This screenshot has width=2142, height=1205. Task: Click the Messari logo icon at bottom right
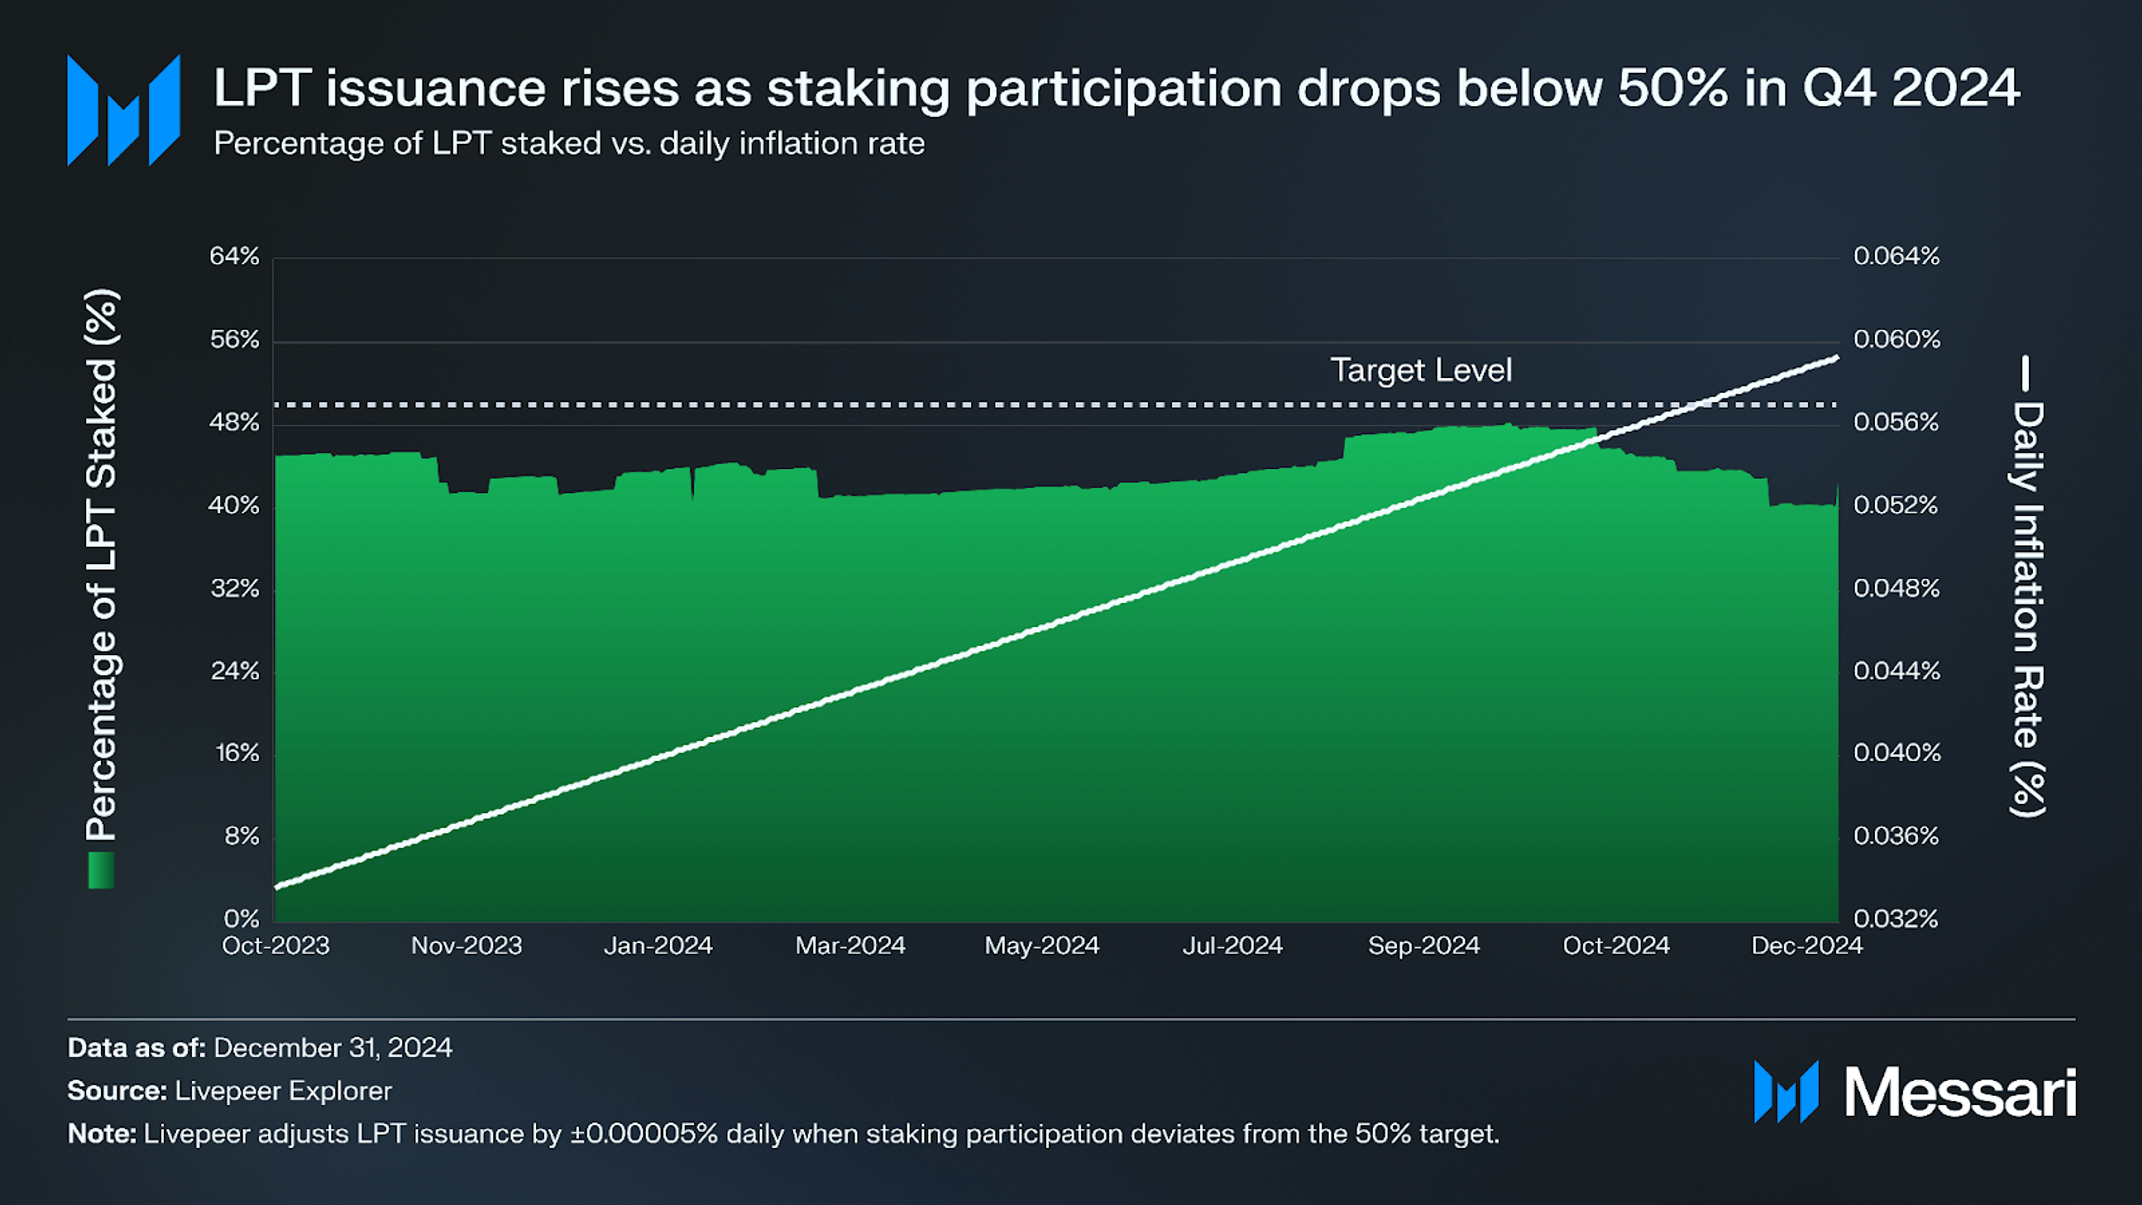coord(1786,1092)
